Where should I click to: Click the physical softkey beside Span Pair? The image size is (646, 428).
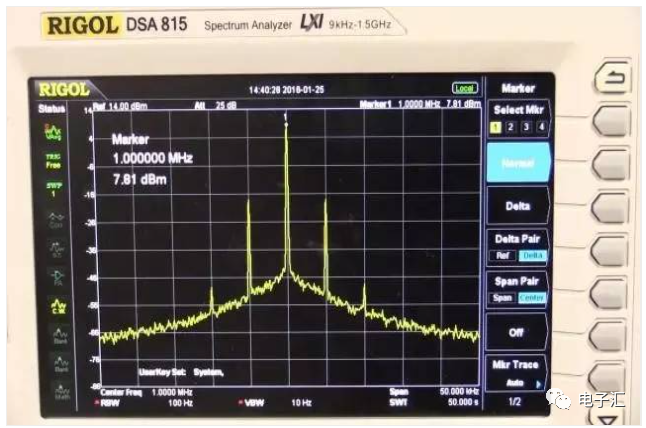tap(609, 294)
